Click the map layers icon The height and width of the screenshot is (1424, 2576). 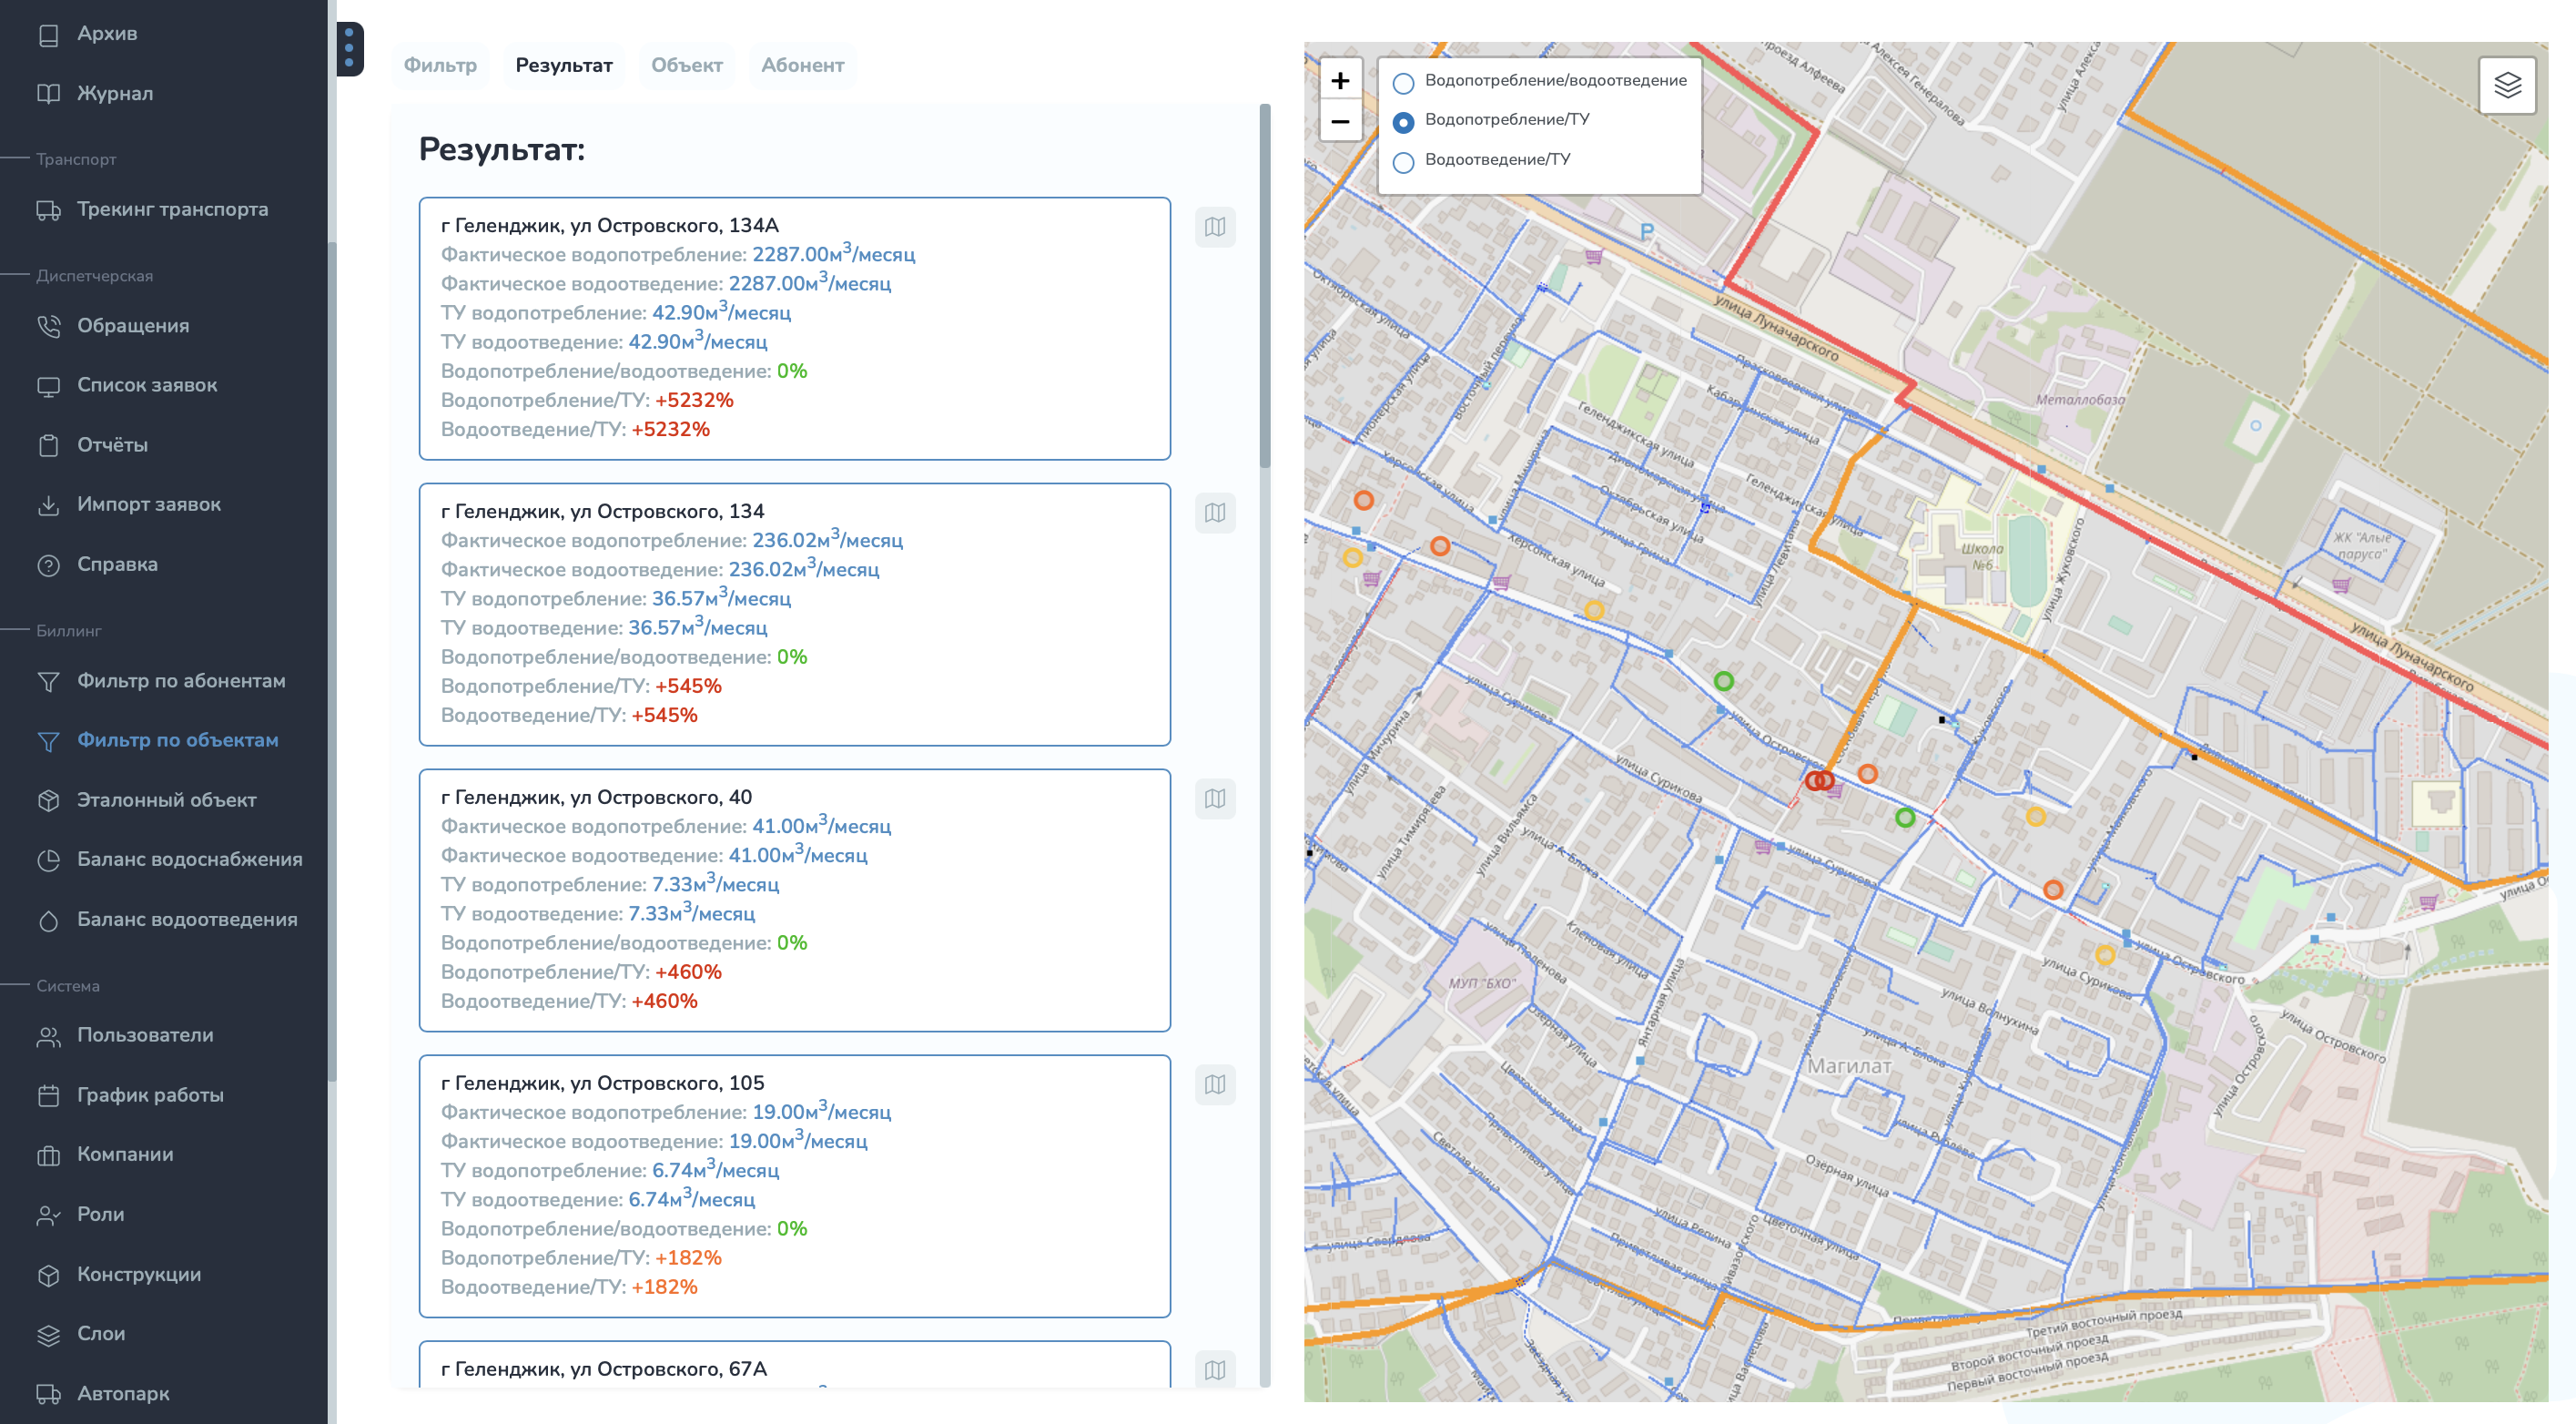2506,86
